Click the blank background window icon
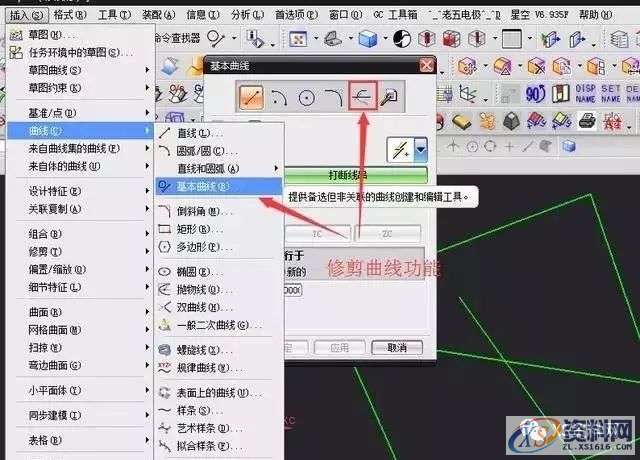This screenshot has height=460, width=640. pos(512,39)
